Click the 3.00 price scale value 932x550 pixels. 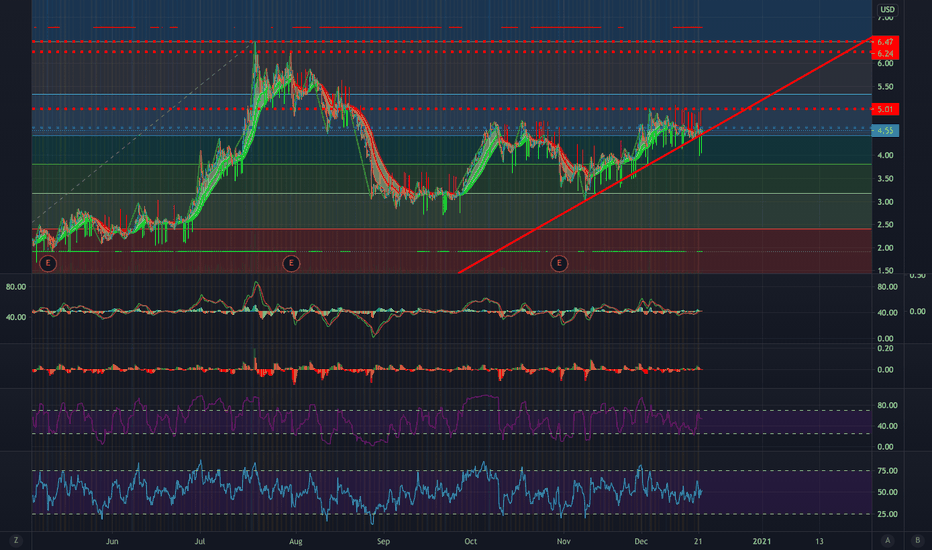click(885, 202)
